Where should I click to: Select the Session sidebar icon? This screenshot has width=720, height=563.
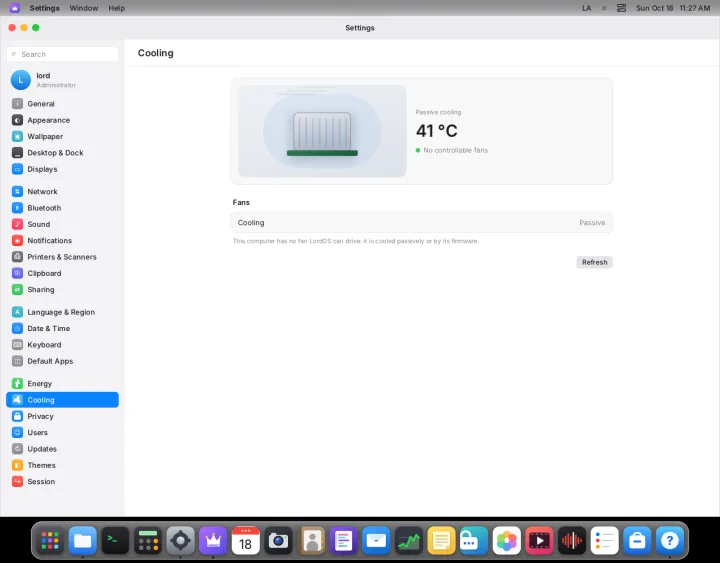coord(17,481)
